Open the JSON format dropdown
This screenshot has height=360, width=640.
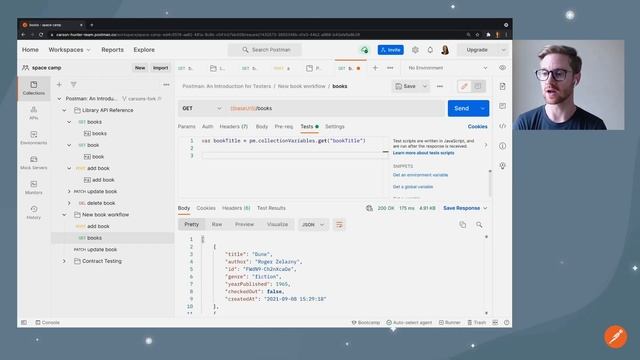(313, 224)
